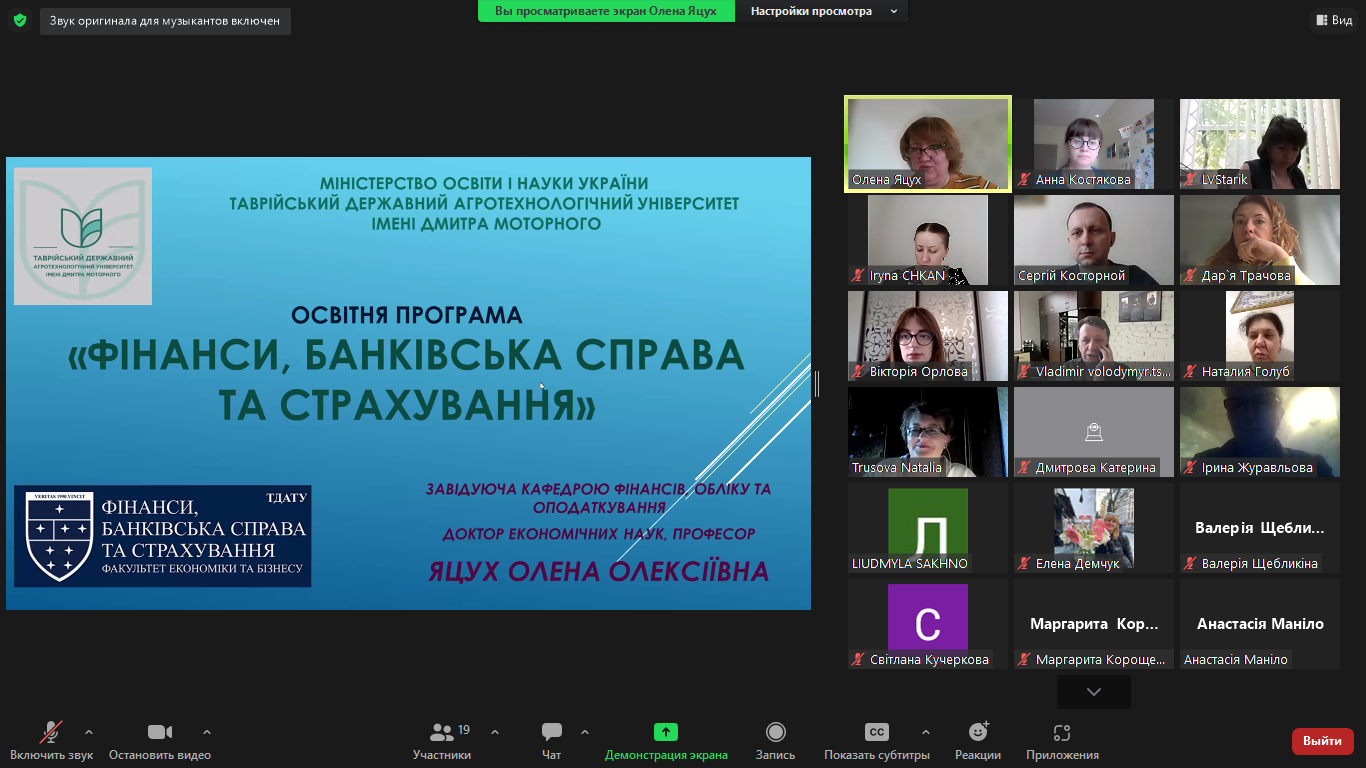Open the Чат panel icon
Viewport: 1366px width, 768px height.
point(551,731)
